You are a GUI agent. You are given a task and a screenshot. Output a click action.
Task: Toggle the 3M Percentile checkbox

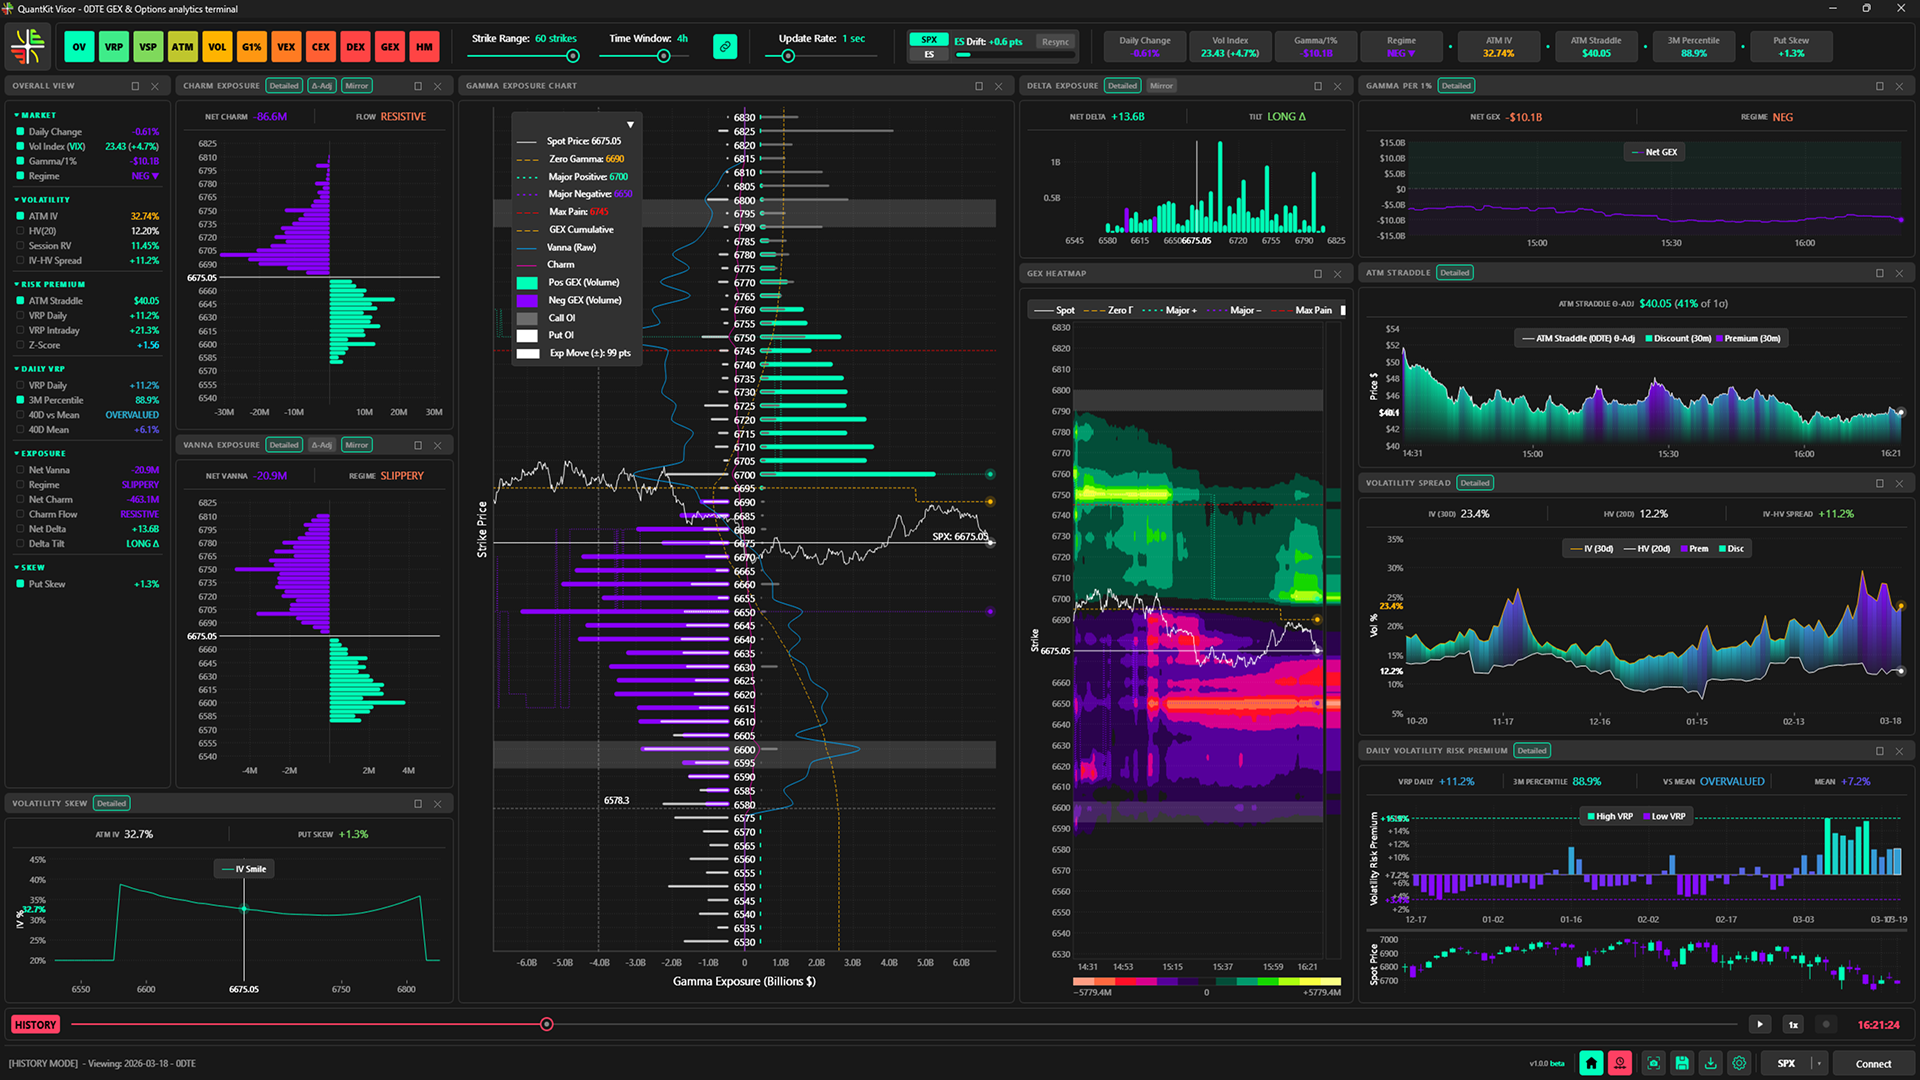(x=20, y=400)
